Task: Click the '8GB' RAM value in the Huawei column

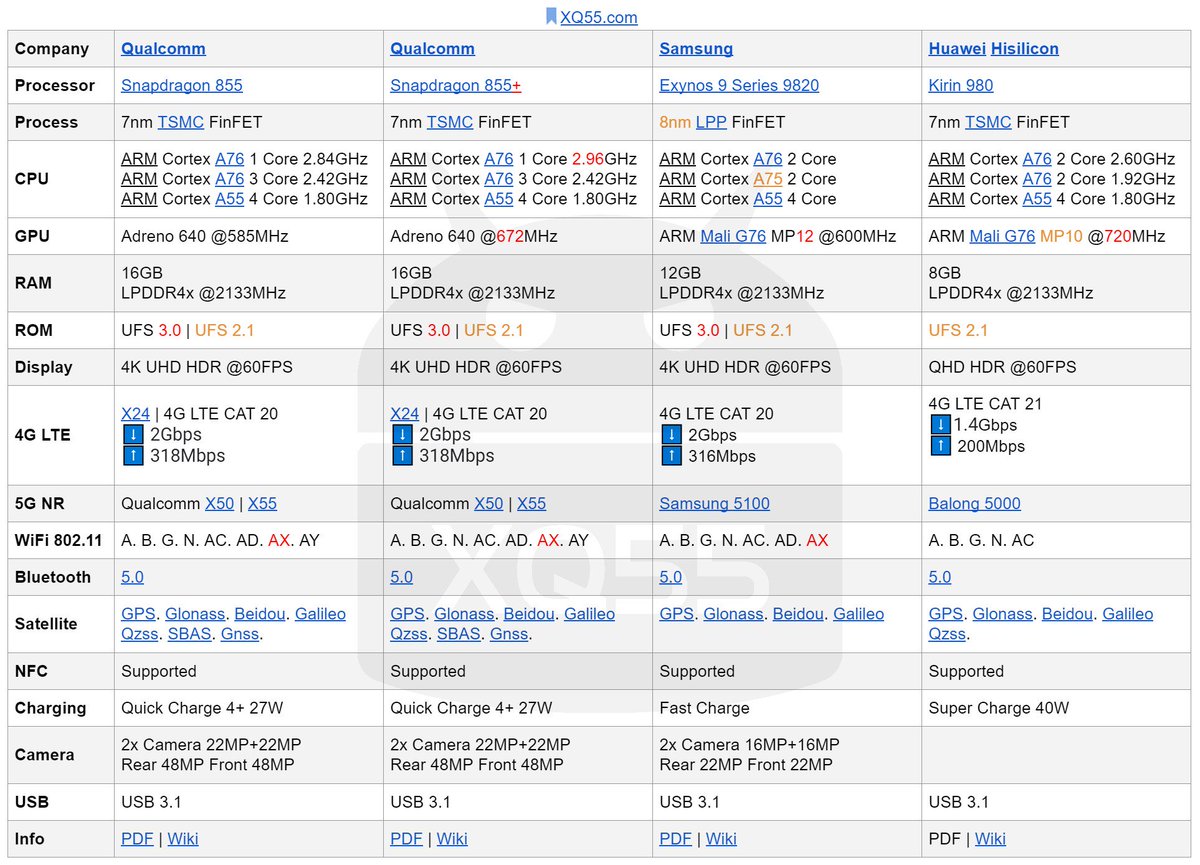Action: (945, 273)
